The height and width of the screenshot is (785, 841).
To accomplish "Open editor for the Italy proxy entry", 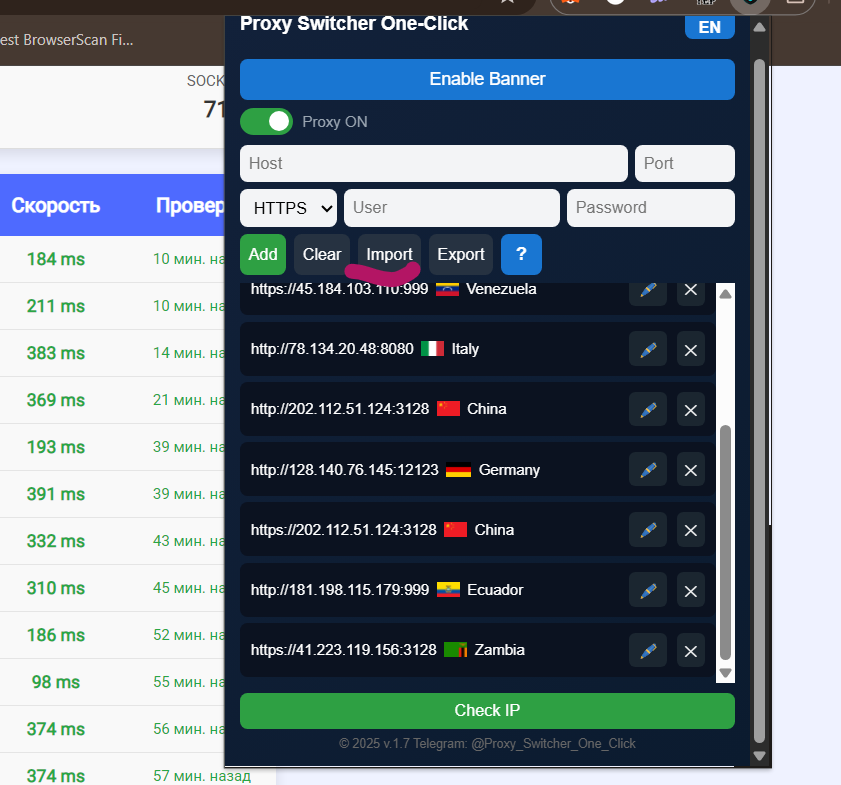I will (x=647, y=349).
